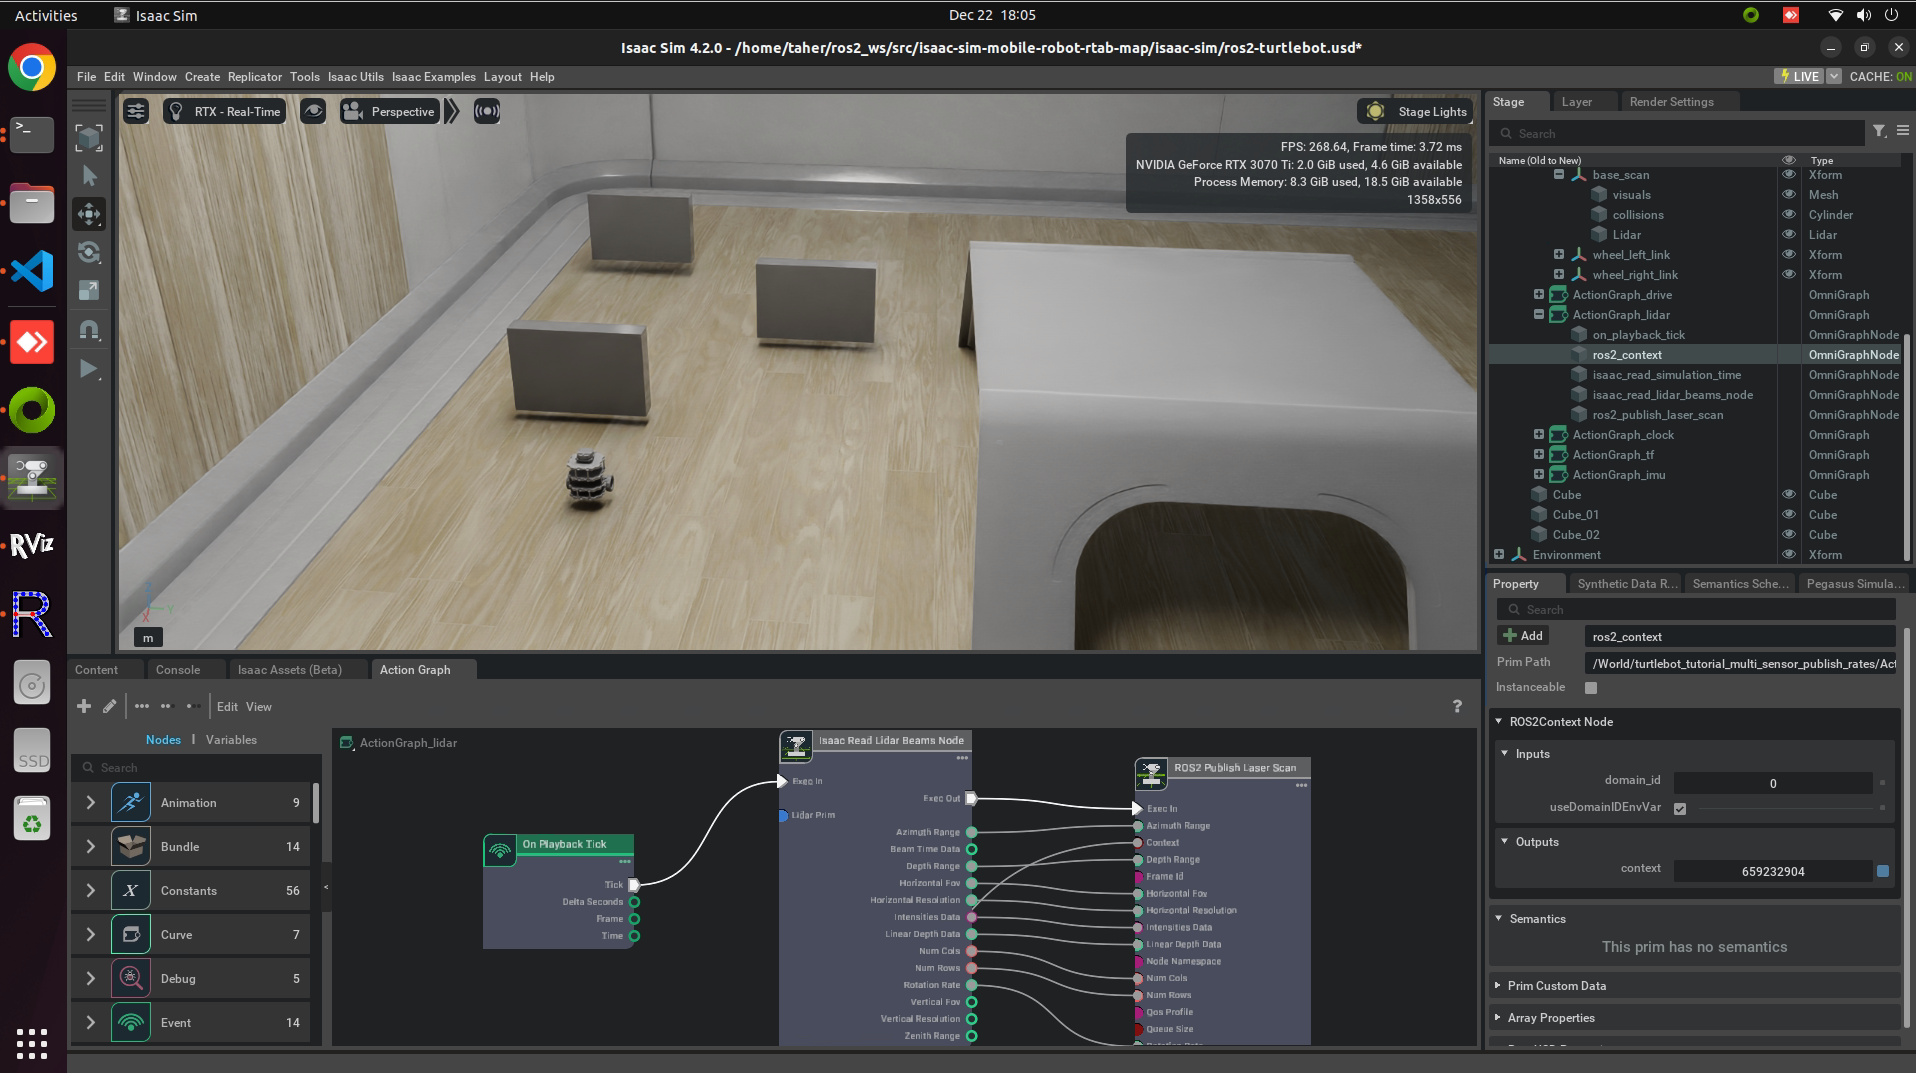This screenshot has width=1916, height=1073.
Task: Click the Stage Lights sun icon
Action: tap(1375, 111)
